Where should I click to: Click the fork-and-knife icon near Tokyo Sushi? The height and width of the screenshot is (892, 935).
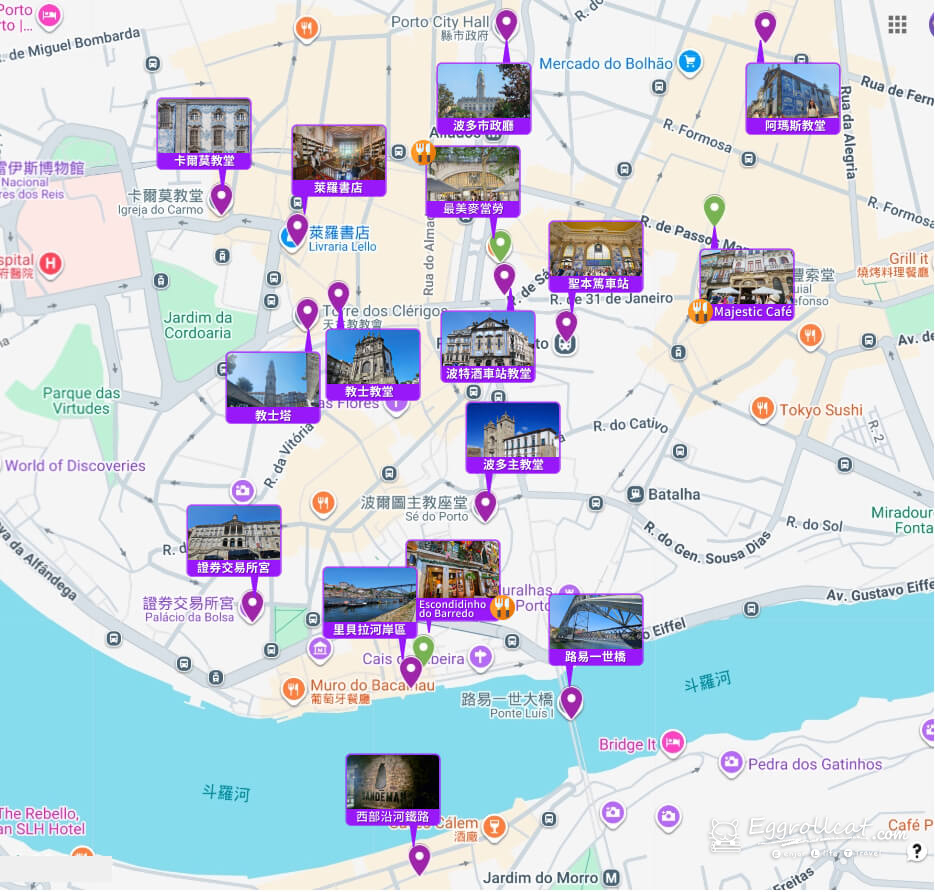coord(762,410)
